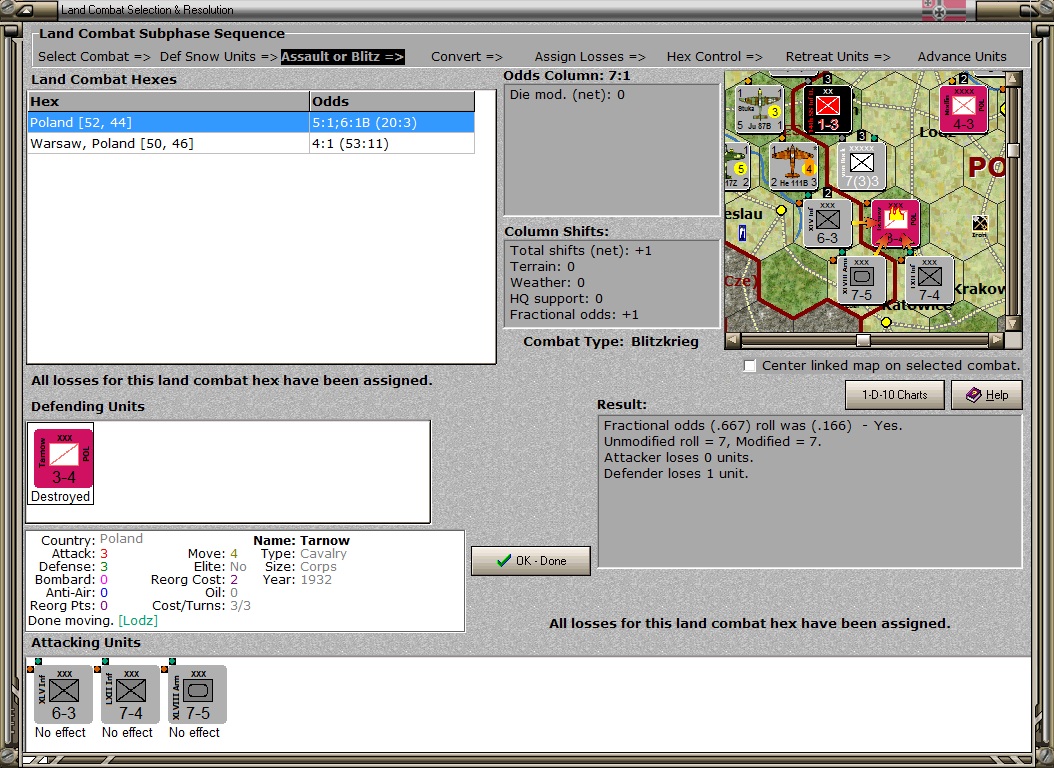Image resolution: width=1054 pixels, height=768 pixels.
Task: Click the Hex column header
Action: coord(168,101)
